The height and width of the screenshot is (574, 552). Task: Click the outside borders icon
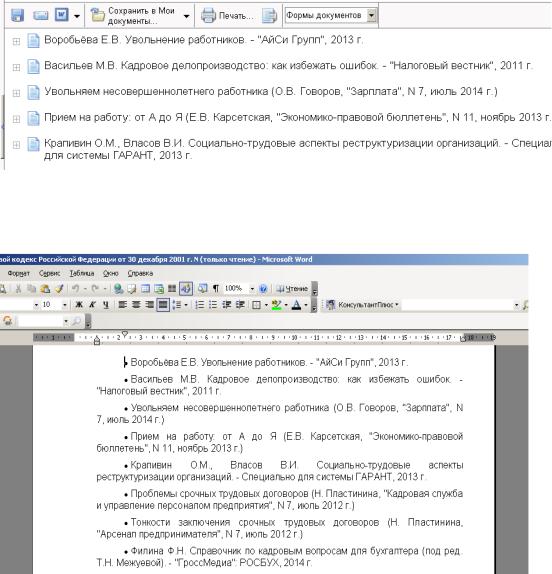coord(257,305)
